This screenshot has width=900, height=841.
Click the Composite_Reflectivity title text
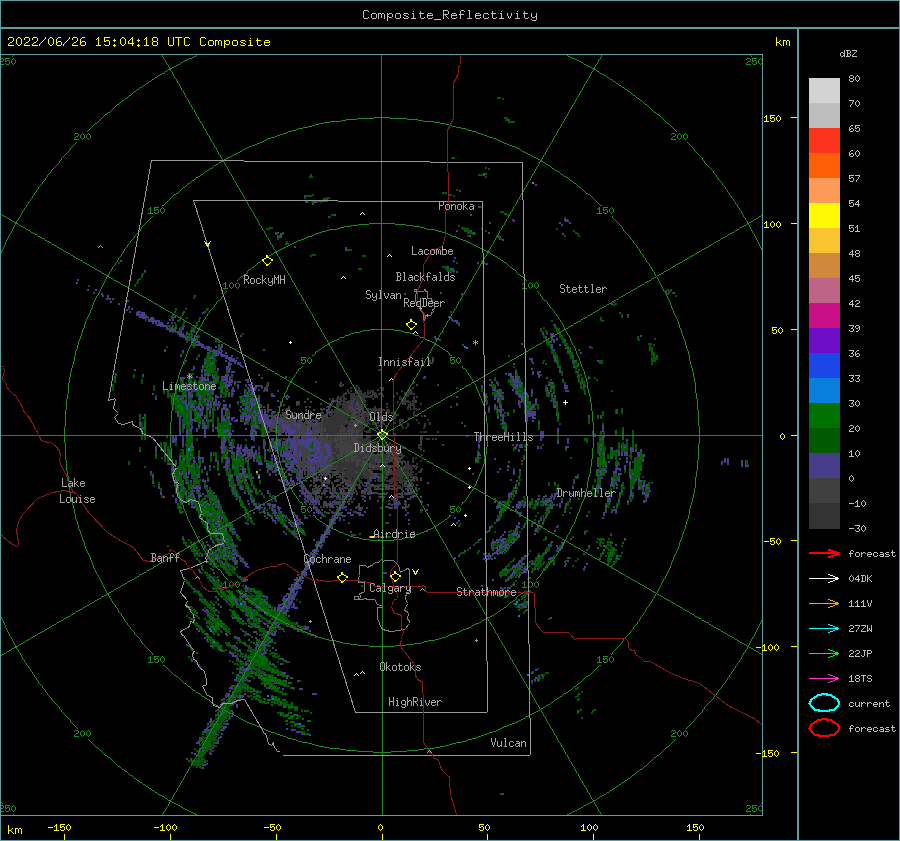pyautogui.click(x=449, y=15)
